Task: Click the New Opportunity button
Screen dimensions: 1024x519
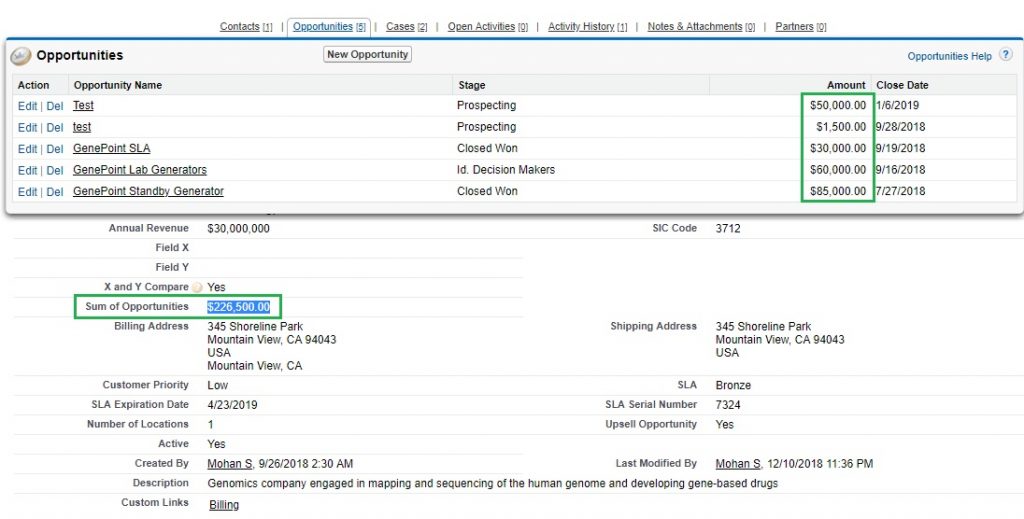Action: [368, 55]
